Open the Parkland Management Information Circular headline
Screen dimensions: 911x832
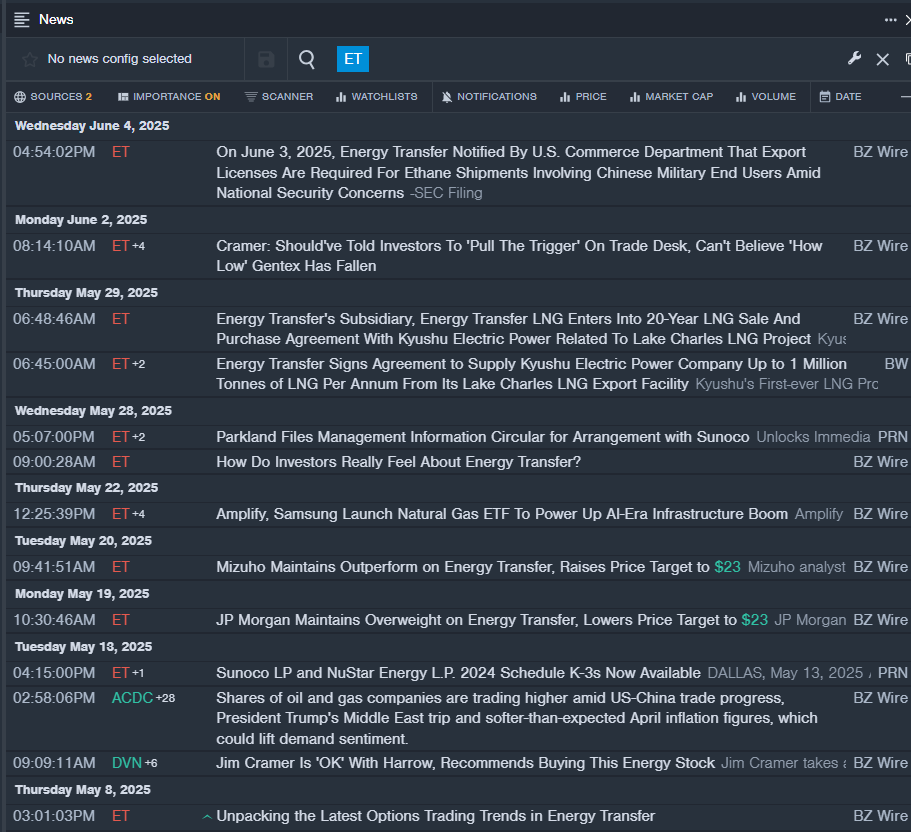pyautogui.click(x=483, y=437)
